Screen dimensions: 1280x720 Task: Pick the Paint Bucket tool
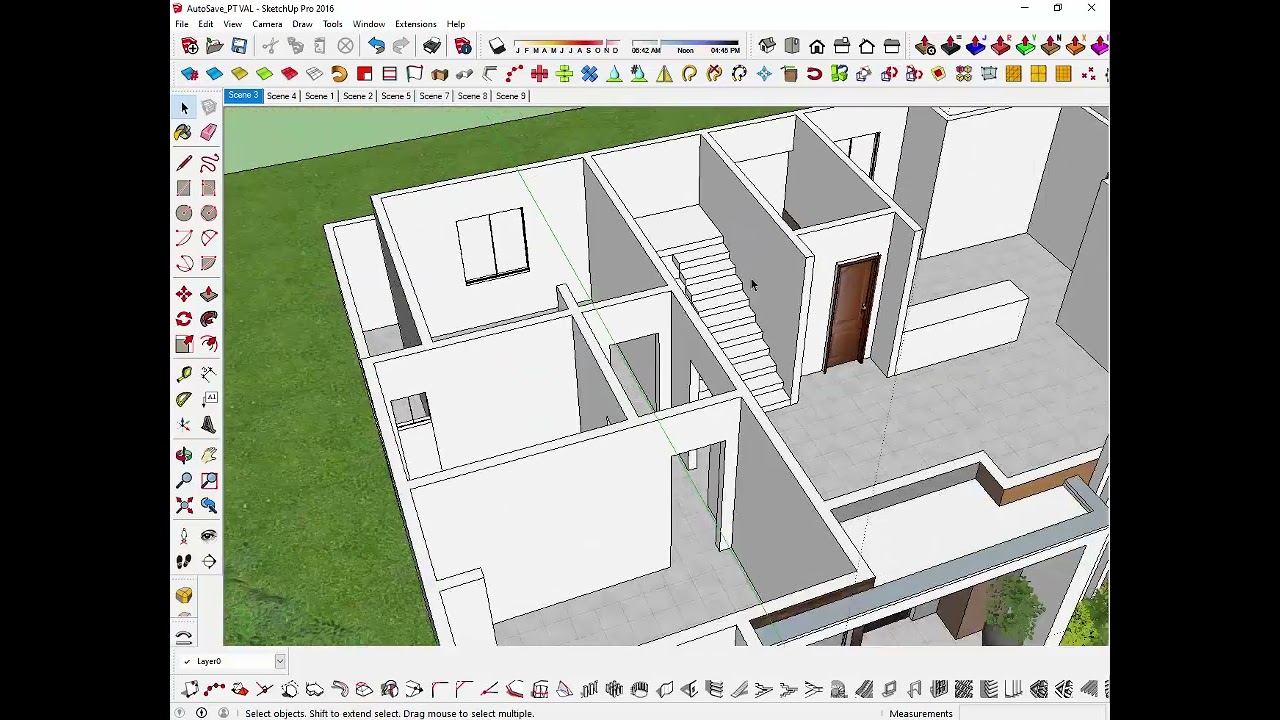pyautogui.click(x=184, y=132)
